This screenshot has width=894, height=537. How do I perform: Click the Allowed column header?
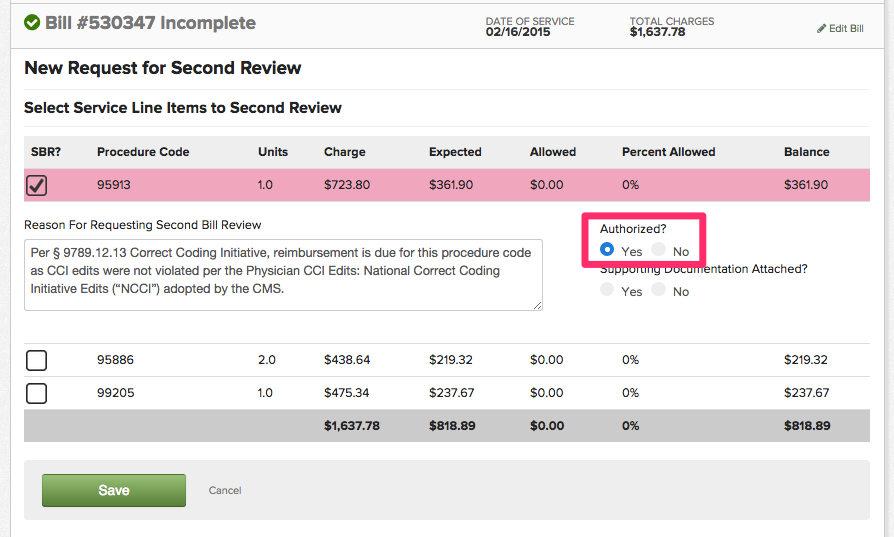point(553,152)
